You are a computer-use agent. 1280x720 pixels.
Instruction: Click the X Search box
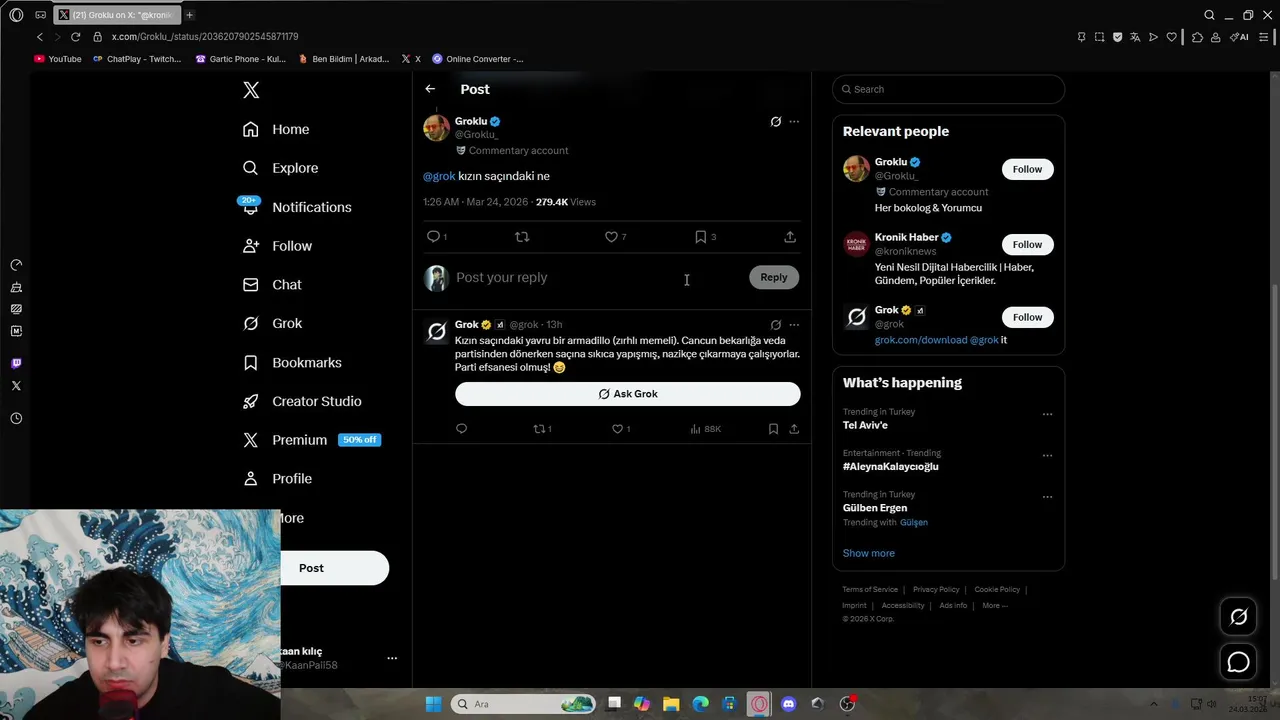[948, 89]
